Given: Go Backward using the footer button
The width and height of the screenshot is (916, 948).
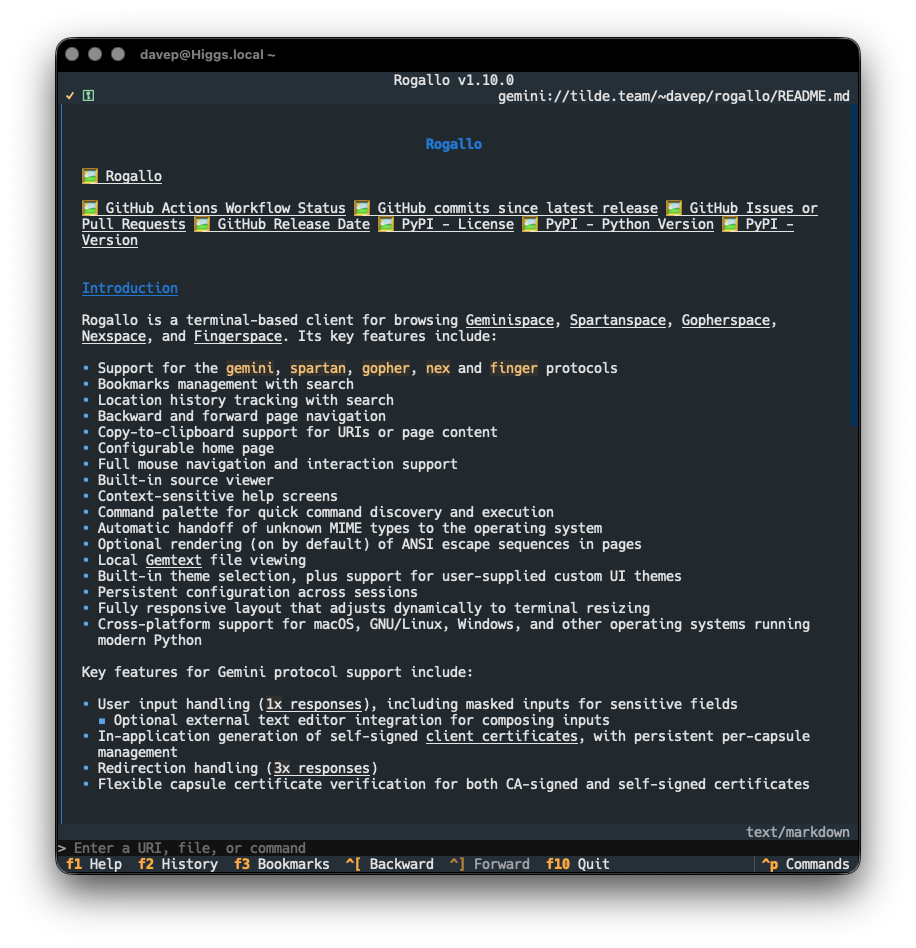Looking at the screenshot, I should coord(390,864).
